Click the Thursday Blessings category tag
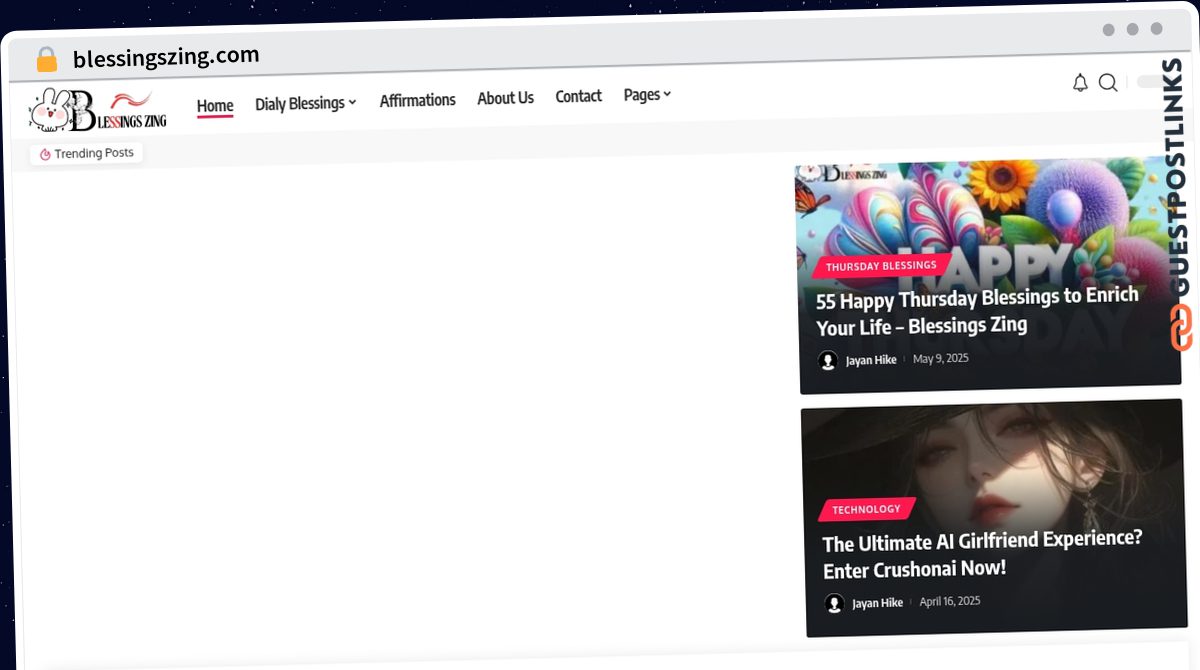The image size is (1200, 670). tap(881, 266)
